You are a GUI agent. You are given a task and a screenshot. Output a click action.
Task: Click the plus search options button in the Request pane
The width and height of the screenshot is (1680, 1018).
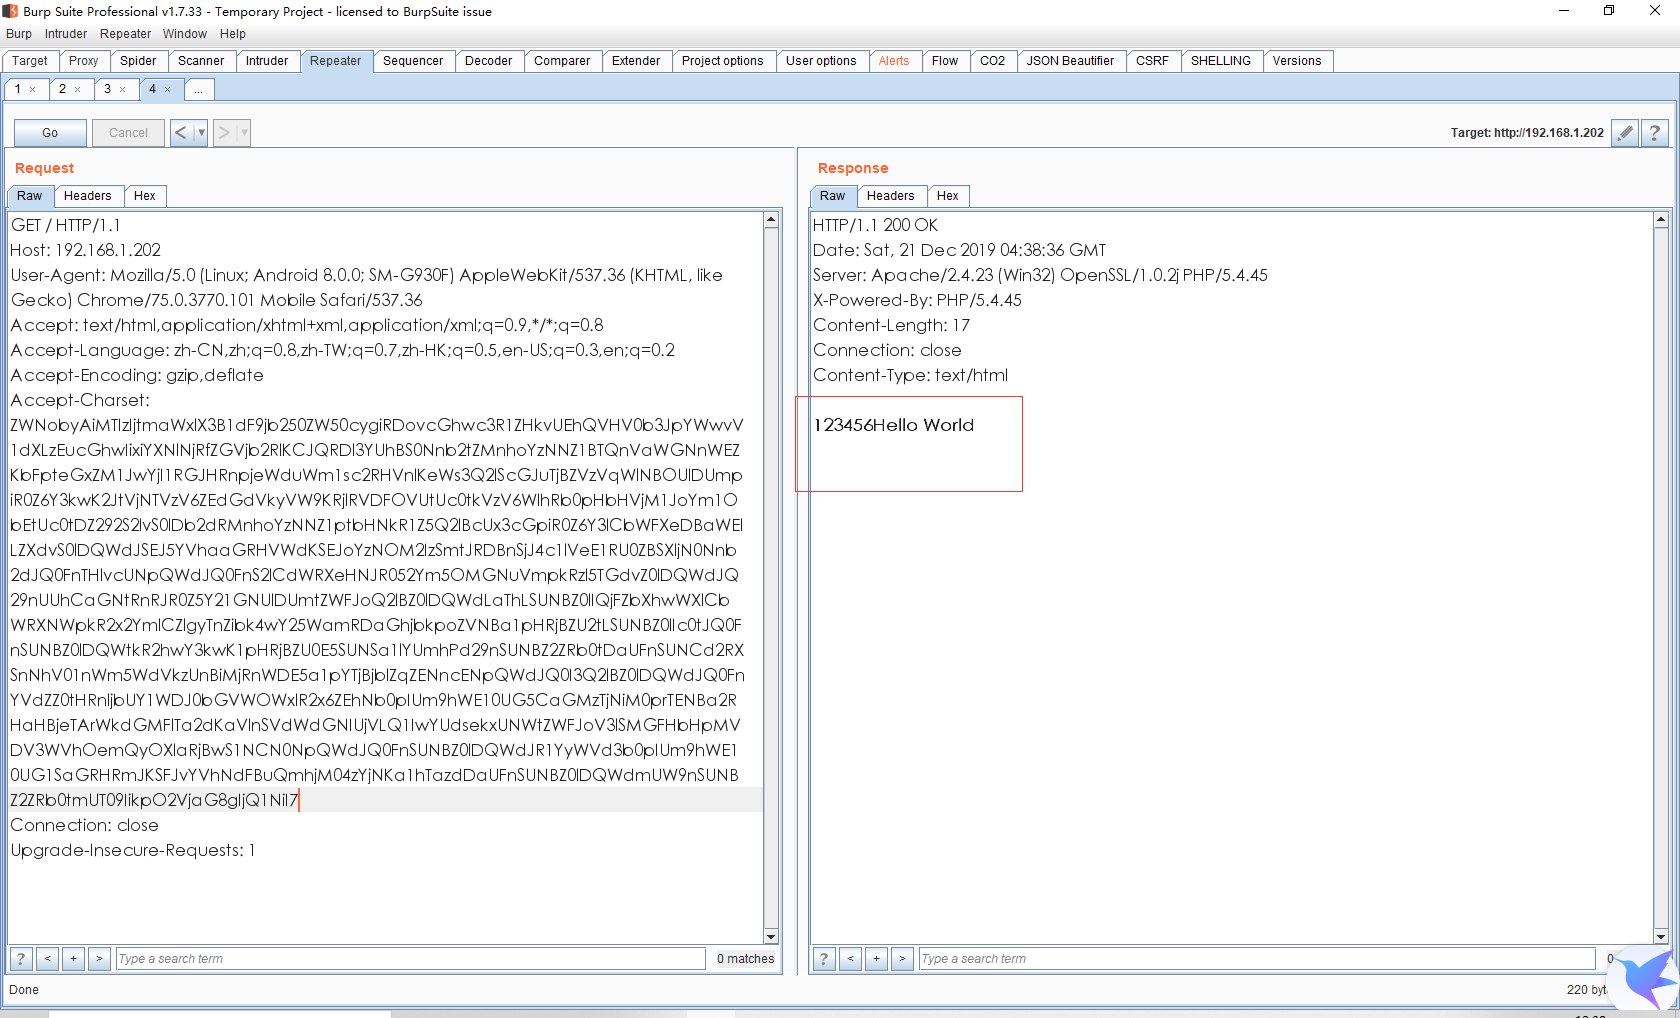[x=73, y=959]
